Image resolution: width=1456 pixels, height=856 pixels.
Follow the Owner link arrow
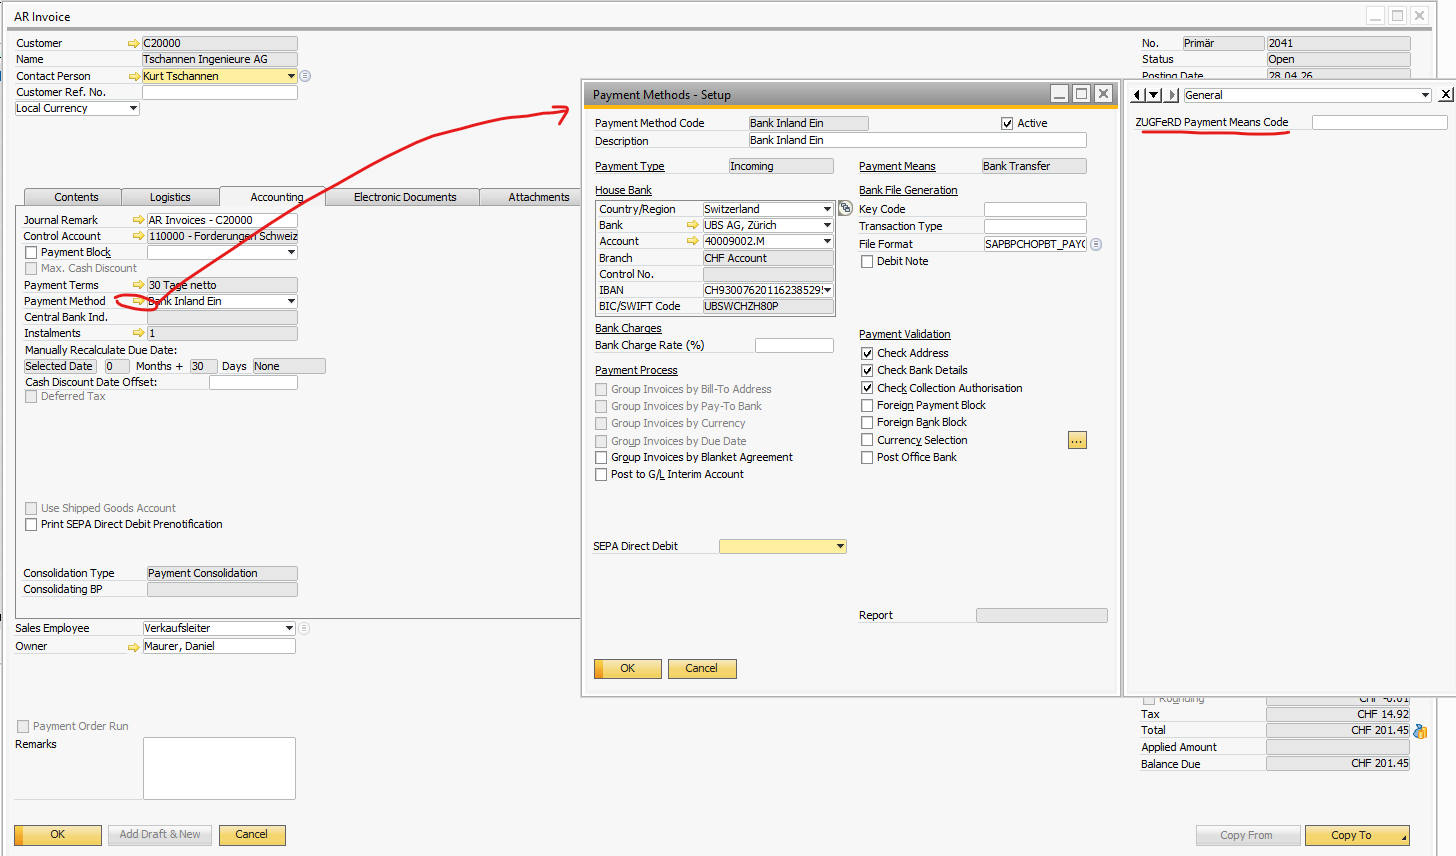point(134,647)
